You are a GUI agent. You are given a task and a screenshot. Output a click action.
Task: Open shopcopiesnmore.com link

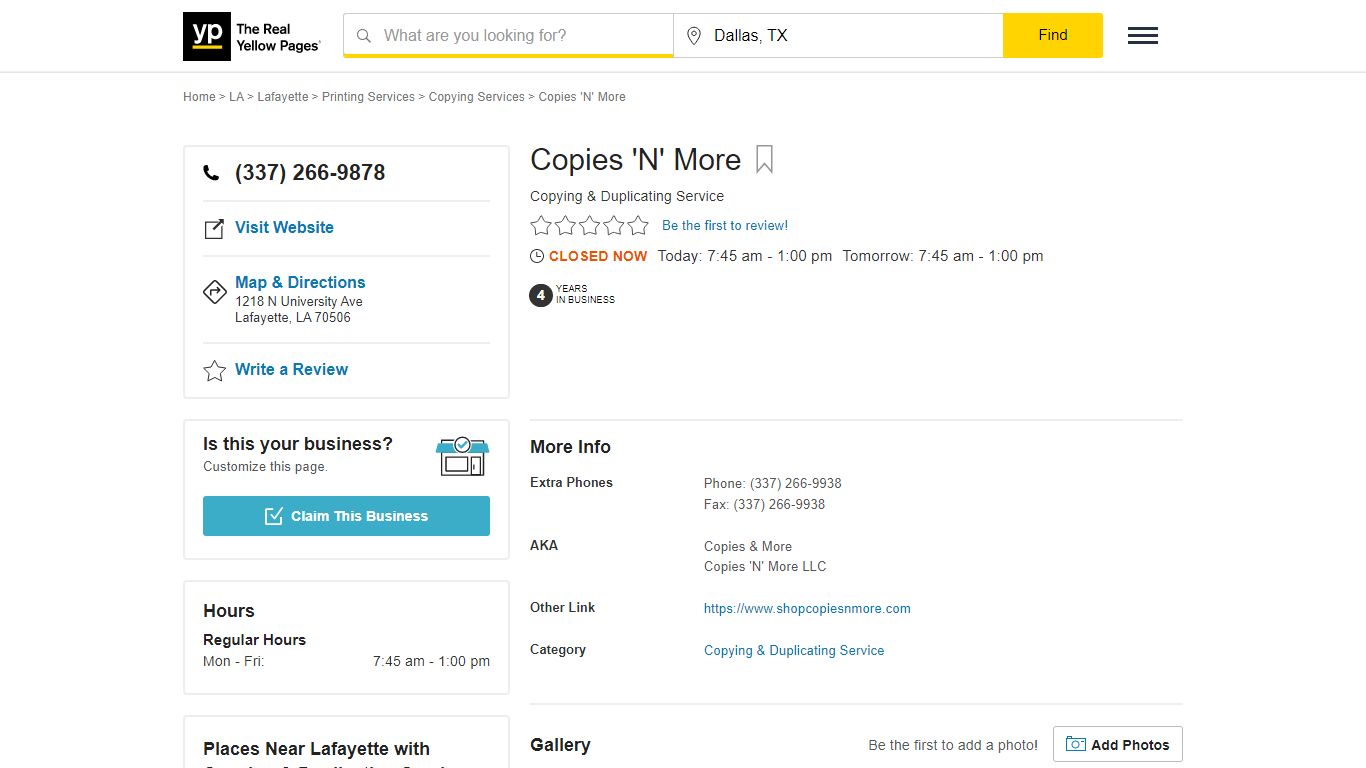point(807,608)
